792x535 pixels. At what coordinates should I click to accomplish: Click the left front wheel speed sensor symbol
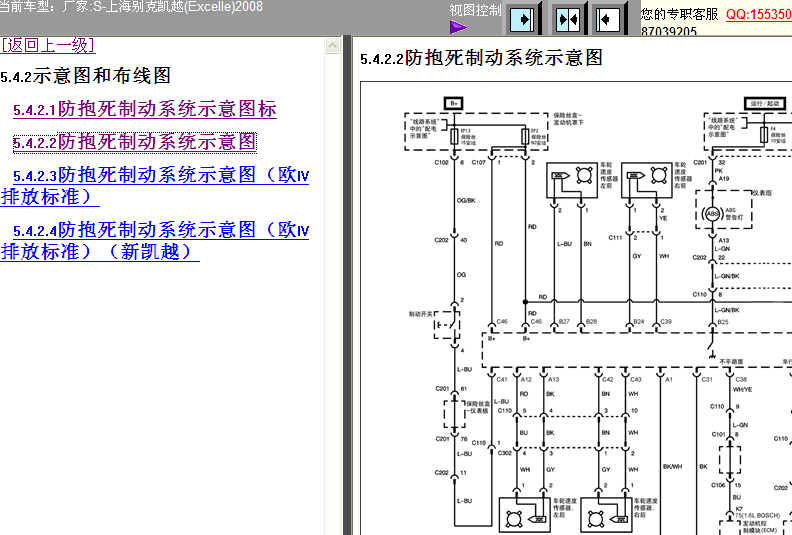pos(572,179)
